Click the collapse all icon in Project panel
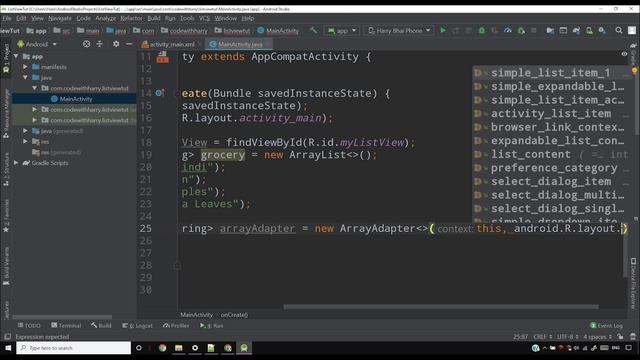640x360 pixels. (x=100, y=44)
